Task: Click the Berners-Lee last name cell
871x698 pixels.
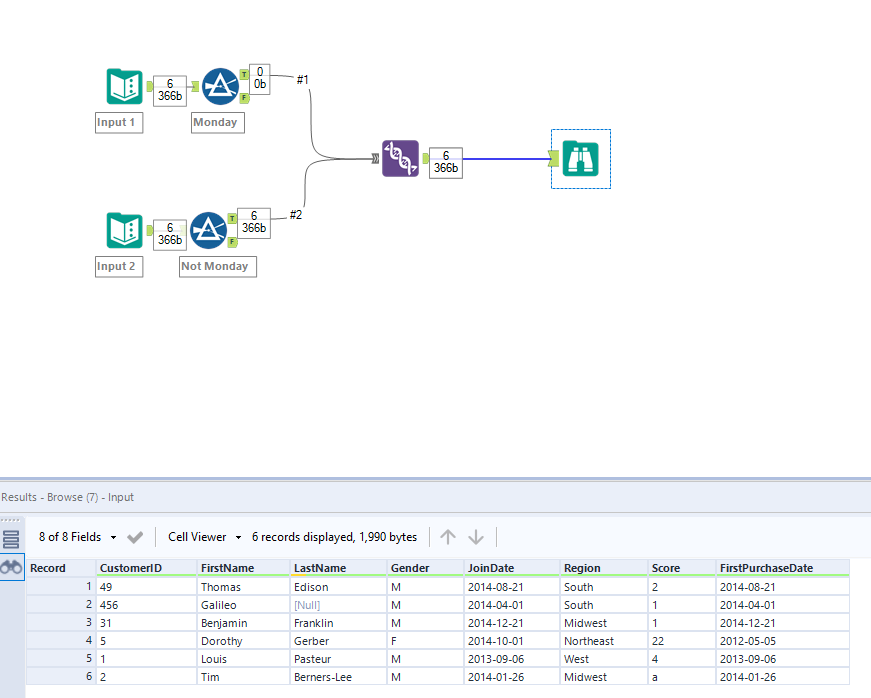Action: [338, 677]
